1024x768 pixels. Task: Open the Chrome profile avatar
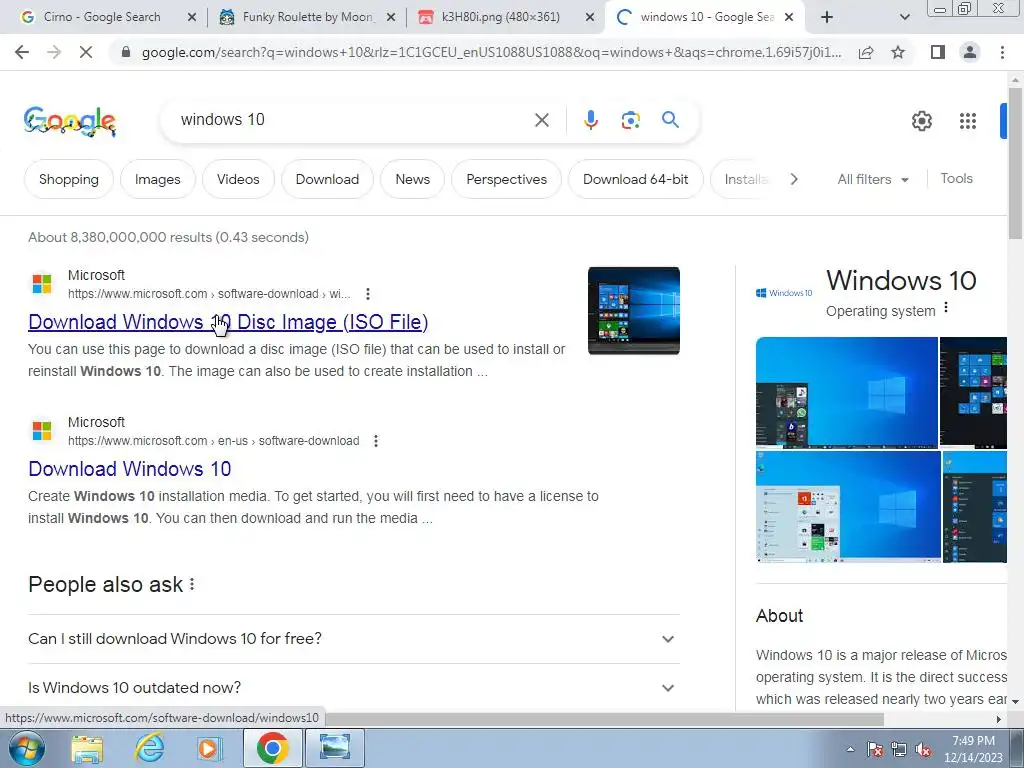tap(970, 52)
